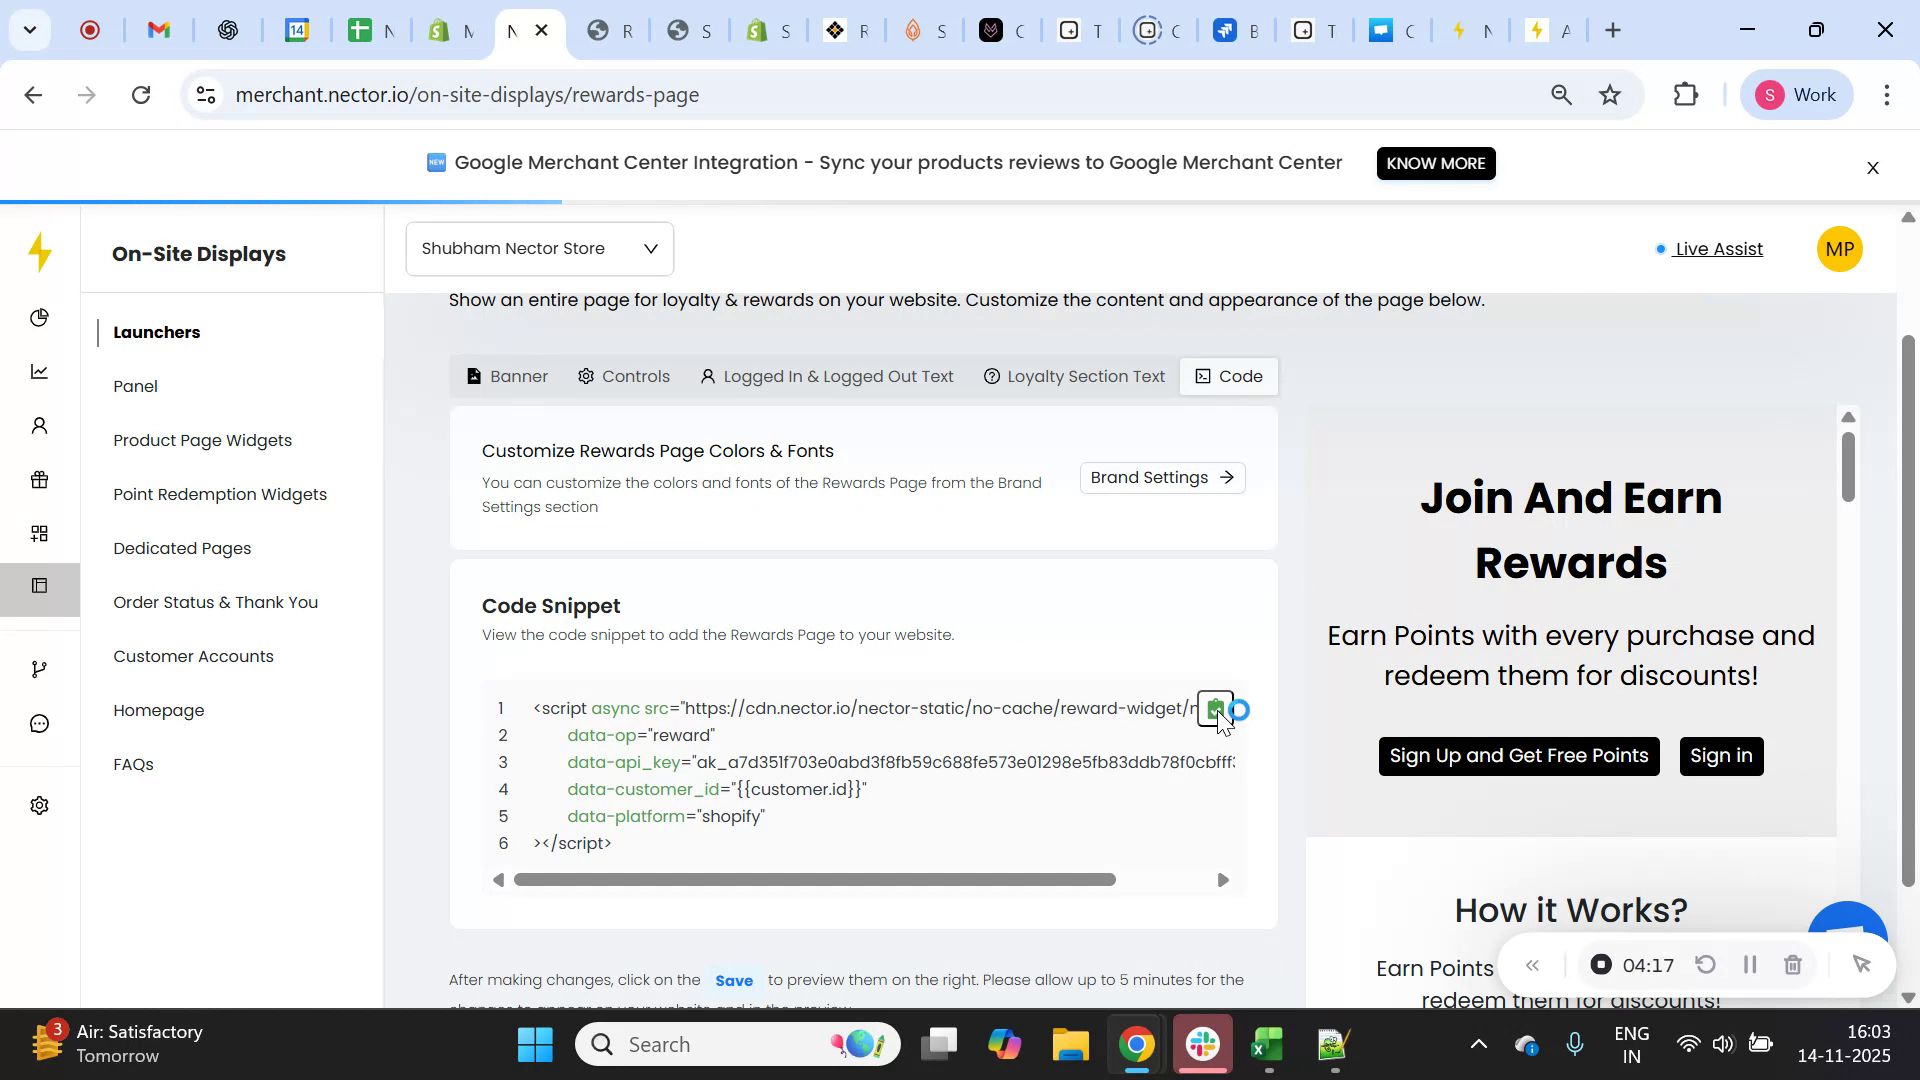Image resolution: width=1920 pixels, height=1080 pixels.
Task: Enable Live Assist mode
Action: click(1716, 249)
